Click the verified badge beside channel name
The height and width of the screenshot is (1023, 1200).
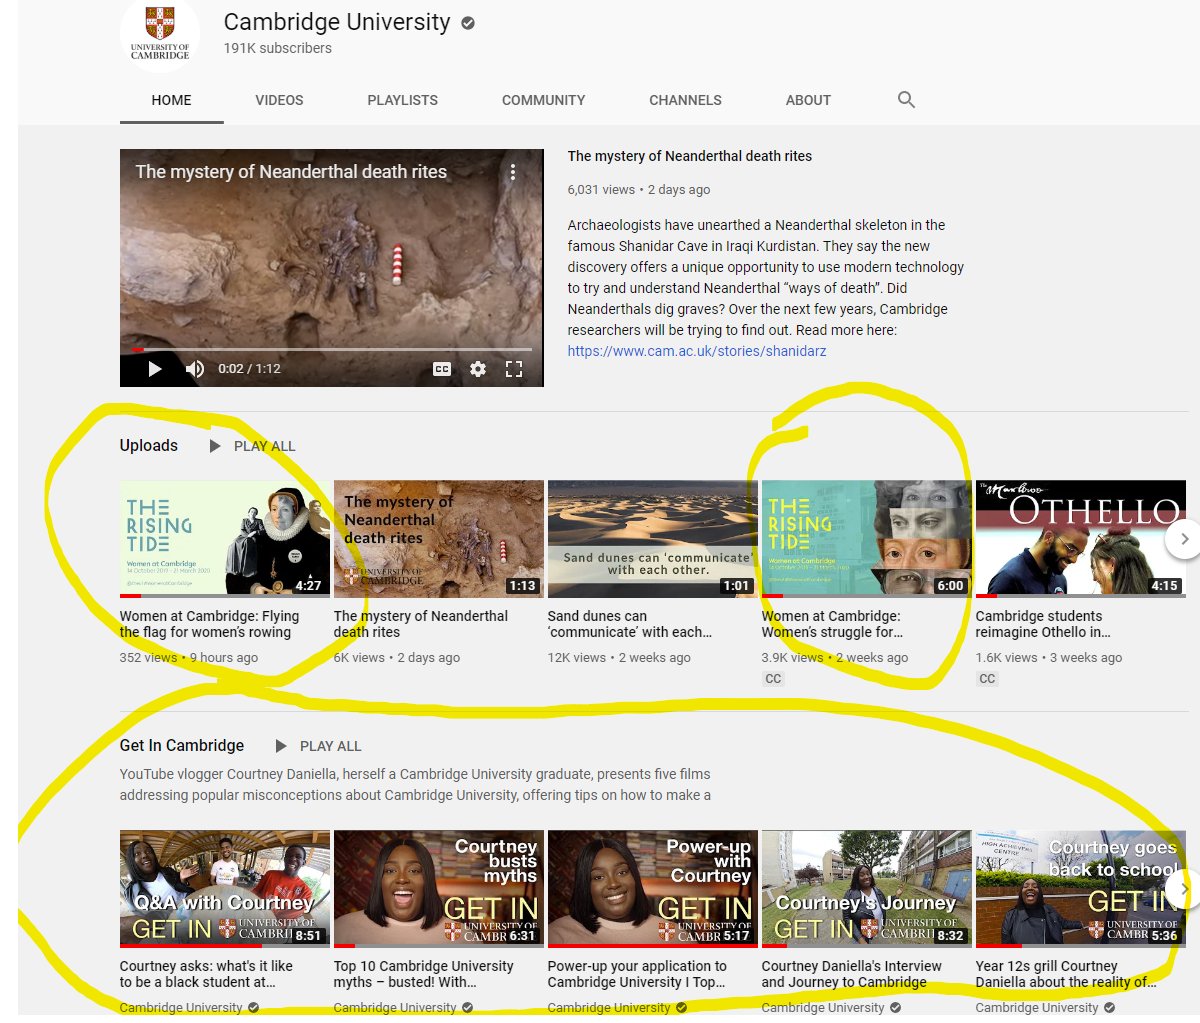pyautogui.click(x=468, y=23)
